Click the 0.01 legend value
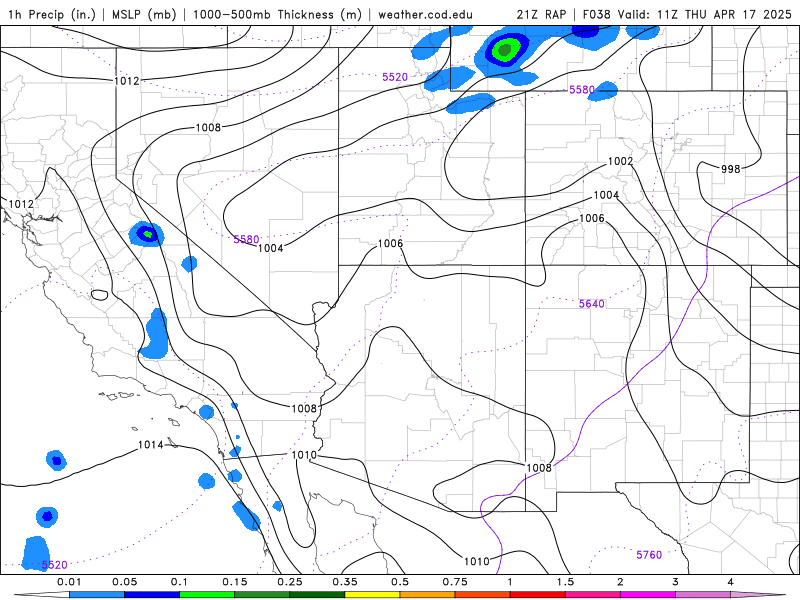This screenshot has height=600, width=800. [x=69, y=582]
